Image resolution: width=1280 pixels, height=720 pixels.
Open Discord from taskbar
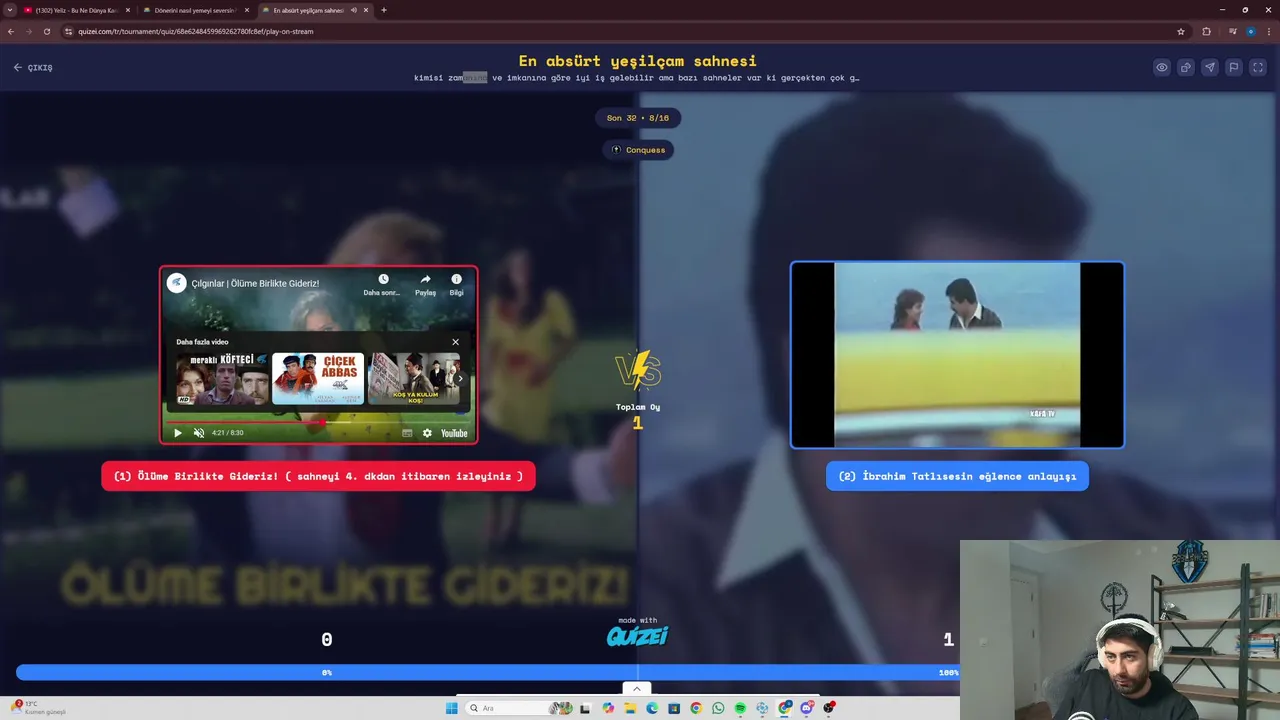pyautogui.click(x=807, y=708)
